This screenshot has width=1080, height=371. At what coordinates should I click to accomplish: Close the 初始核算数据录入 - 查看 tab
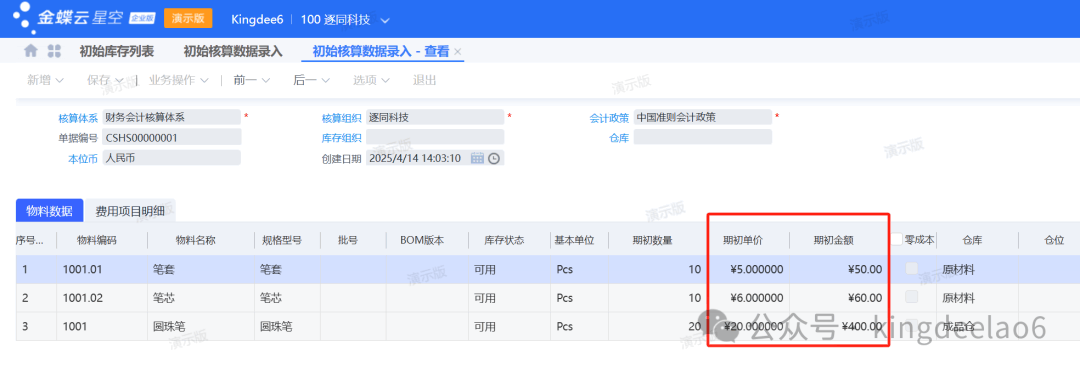[457, 52]
